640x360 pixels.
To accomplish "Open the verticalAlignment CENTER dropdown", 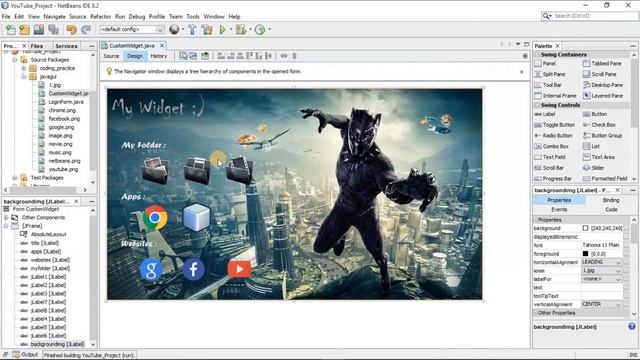I will click(x=619, y=304).
